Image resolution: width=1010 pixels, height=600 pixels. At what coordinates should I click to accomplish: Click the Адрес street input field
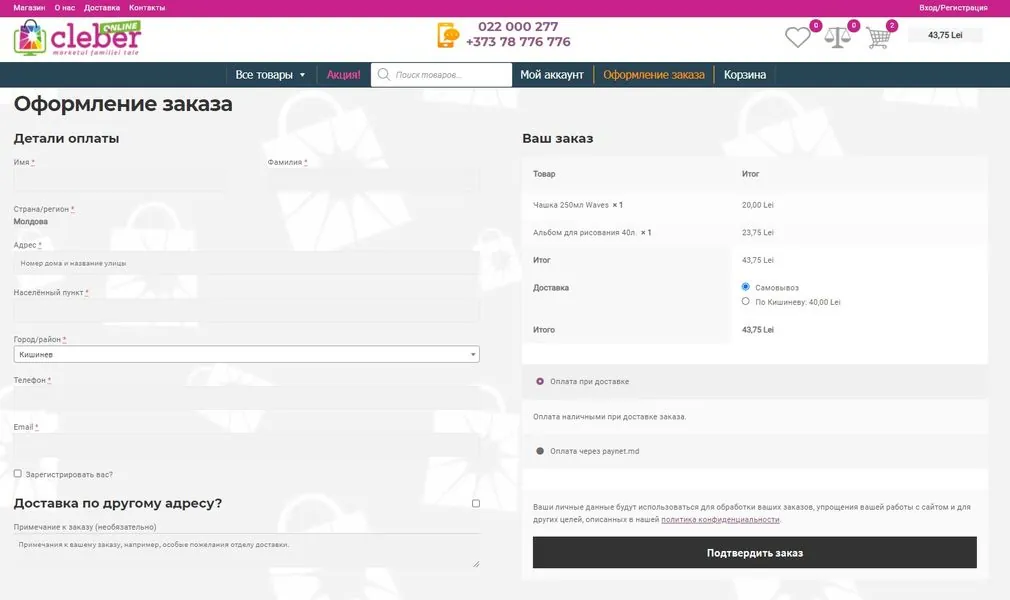(246, 263)
